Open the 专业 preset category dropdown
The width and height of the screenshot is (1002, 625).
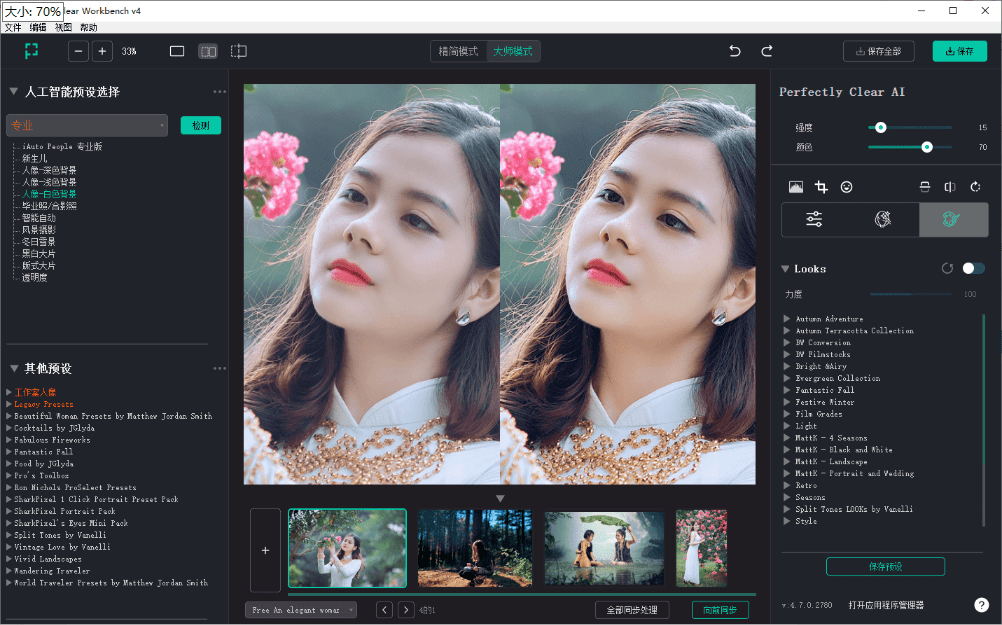86,125
